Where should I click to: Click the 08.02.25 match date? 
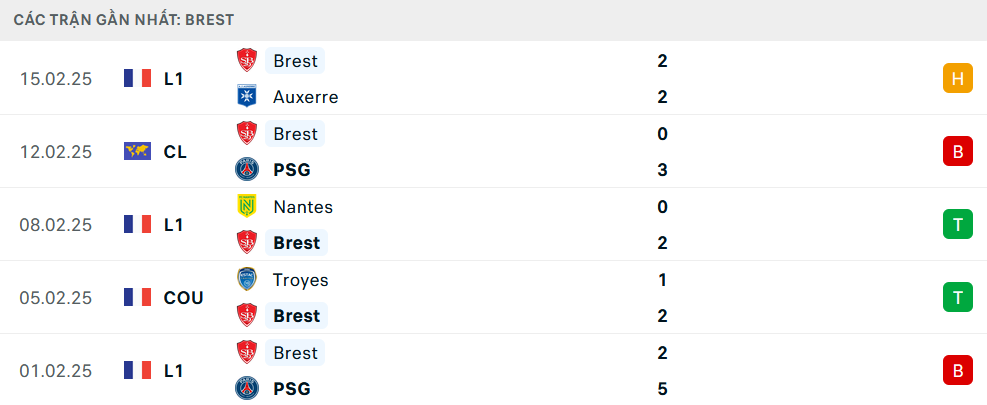click(x=56, y=225)
